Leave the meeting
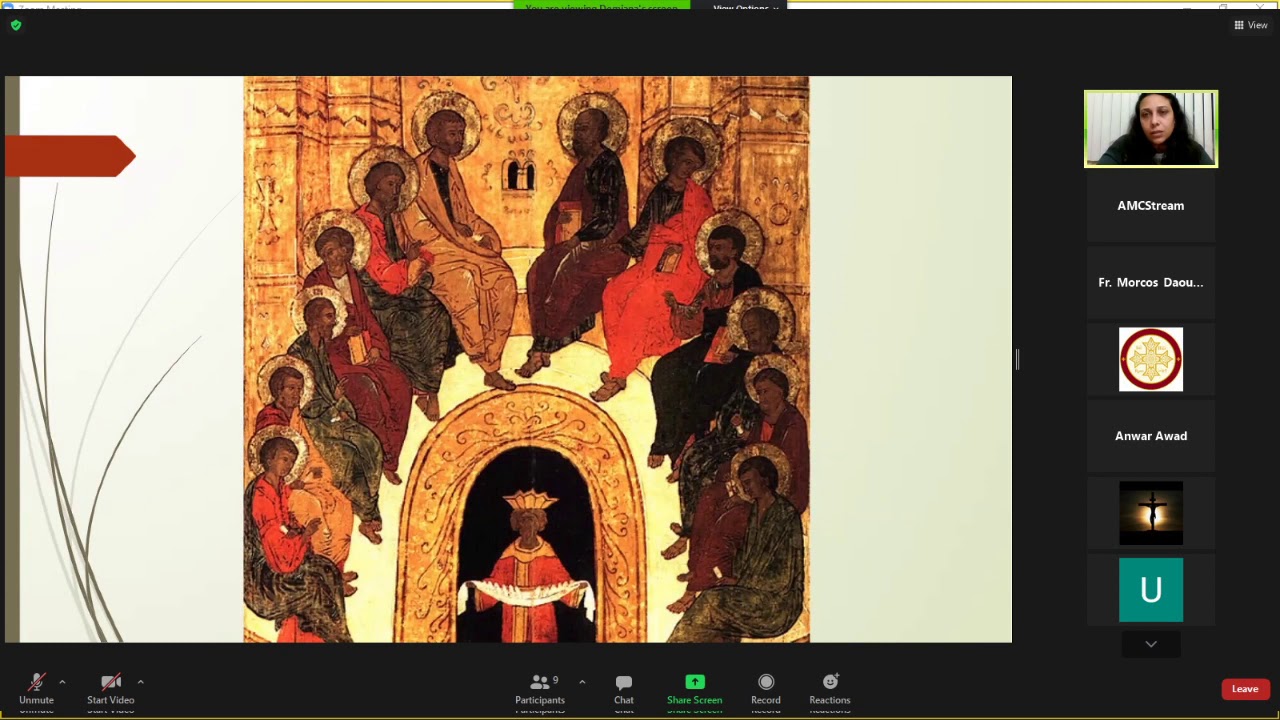This screenshot has height=720, width=1280. [x=1245, y=689]
